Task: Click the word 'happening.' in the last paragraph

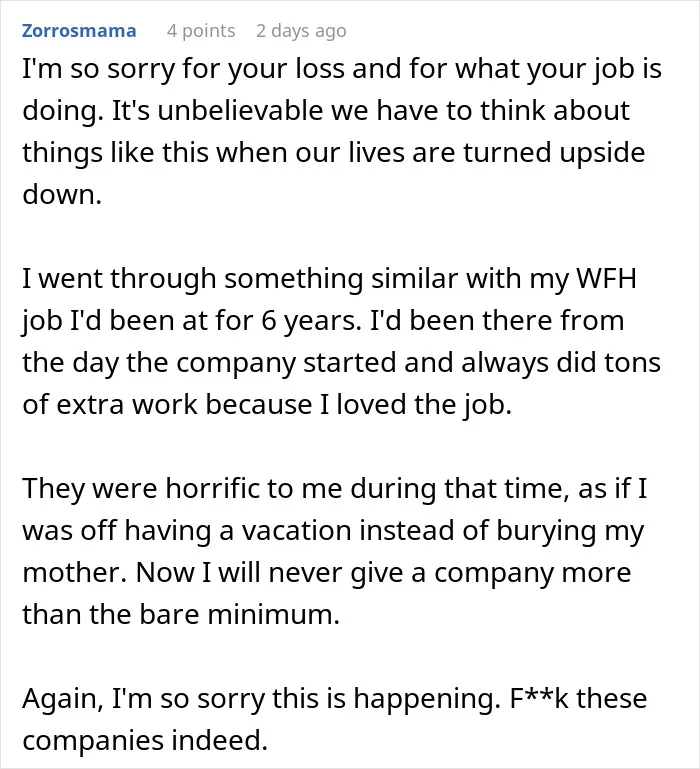Action: [x=426, y=699]
